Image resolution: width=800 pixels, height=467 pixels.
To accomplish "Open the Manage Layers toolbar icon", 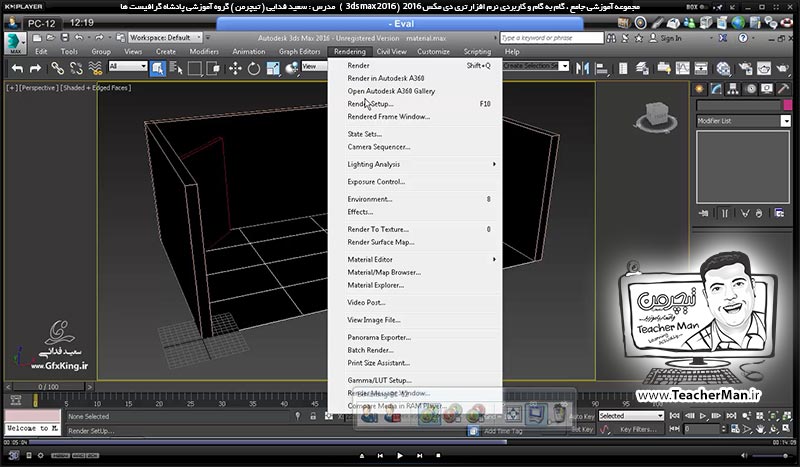I will click(642, 68).
